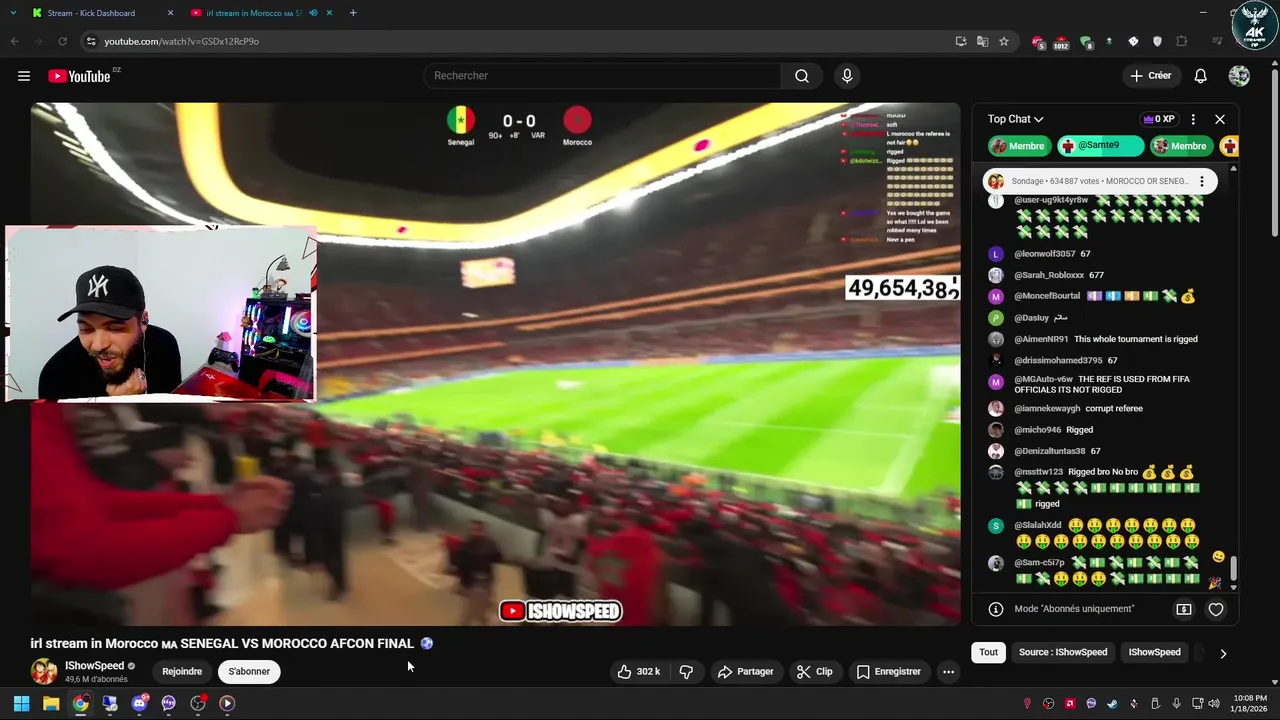Open the YouTube guide hamburger menu
This screenshot has width=1280, height=720.
(24, 76)
